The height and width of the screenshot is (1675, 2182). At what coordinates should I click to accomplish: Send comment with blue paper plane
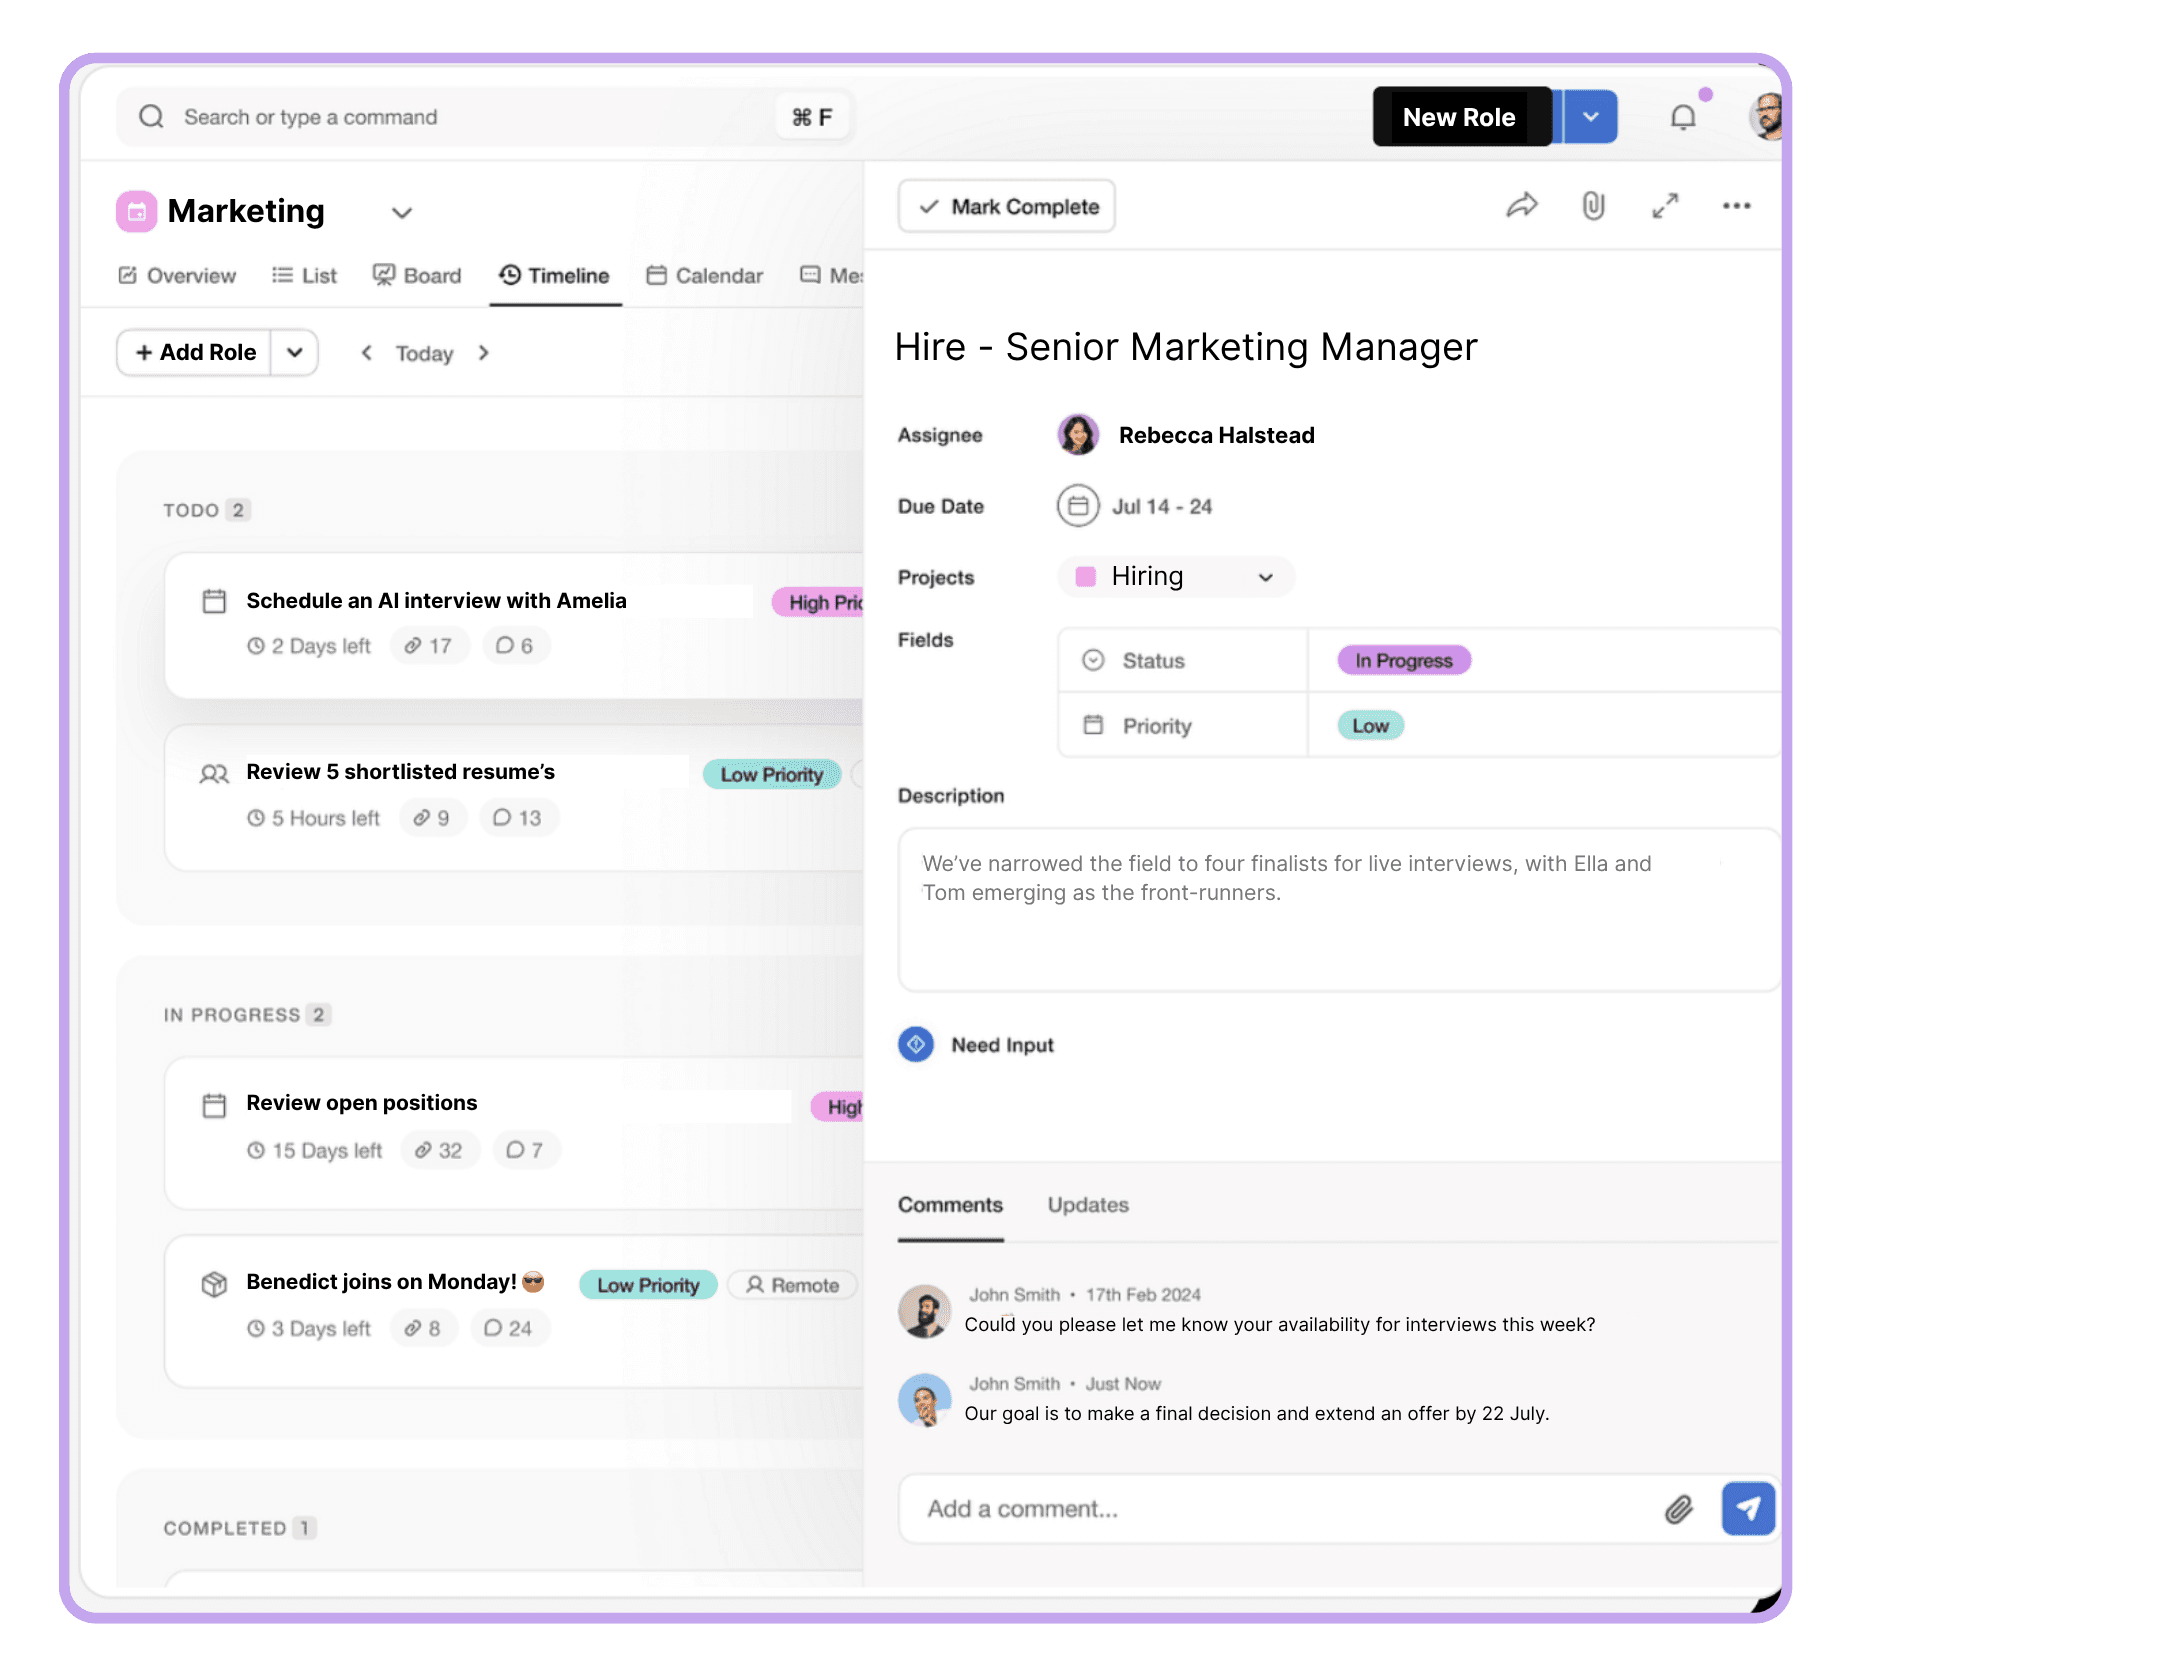pyautogui.click(x=1748, y=1508)
